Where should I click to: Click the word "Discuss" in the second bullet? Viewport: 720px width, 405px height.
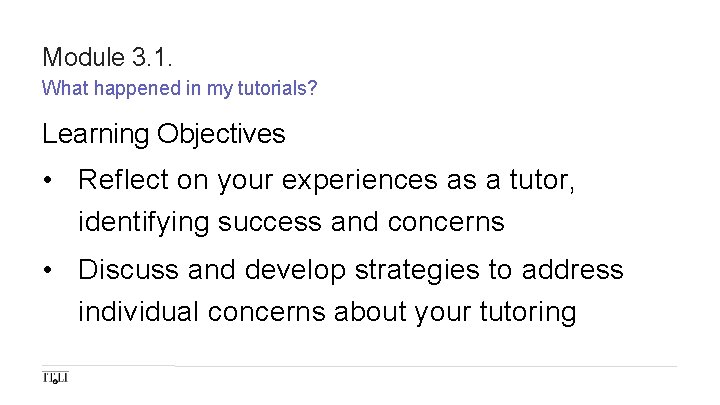point(128,270)
